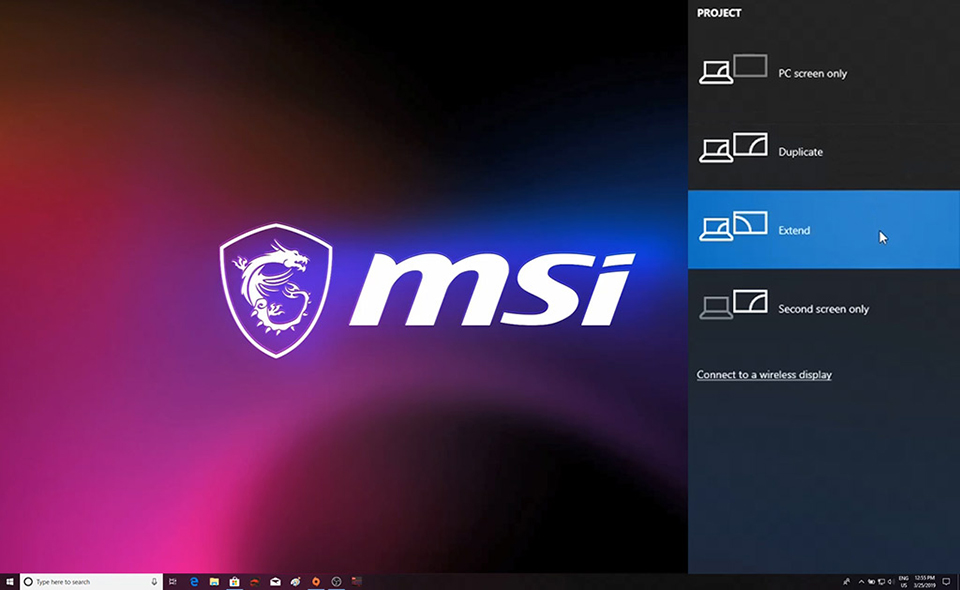Click Connect to a wireless display link
This screenshot has height=590, width=960.
764,375
